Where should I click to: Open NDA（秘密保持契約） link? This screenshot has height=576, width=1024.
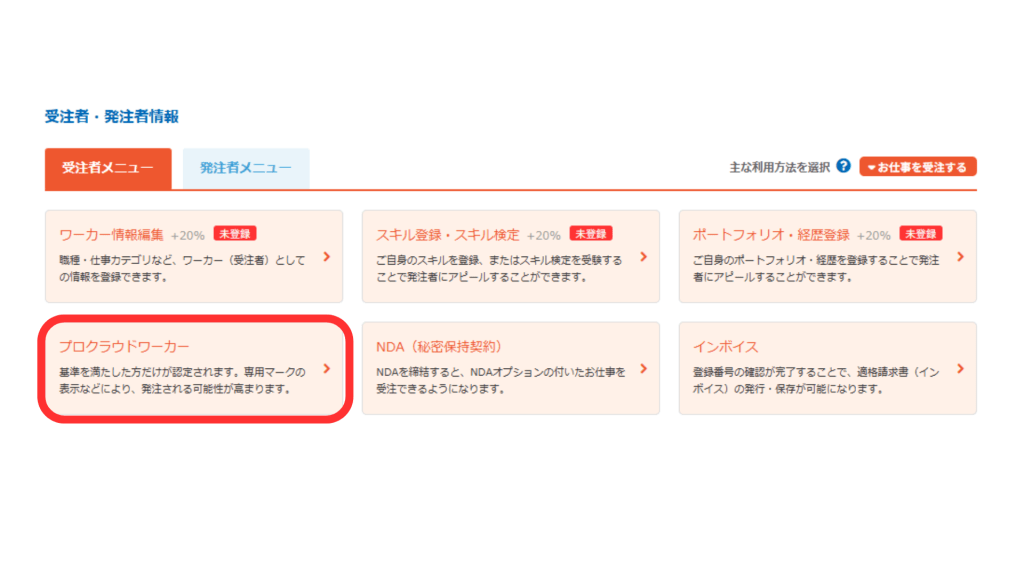pyautogui.click(x=437, y=347)
